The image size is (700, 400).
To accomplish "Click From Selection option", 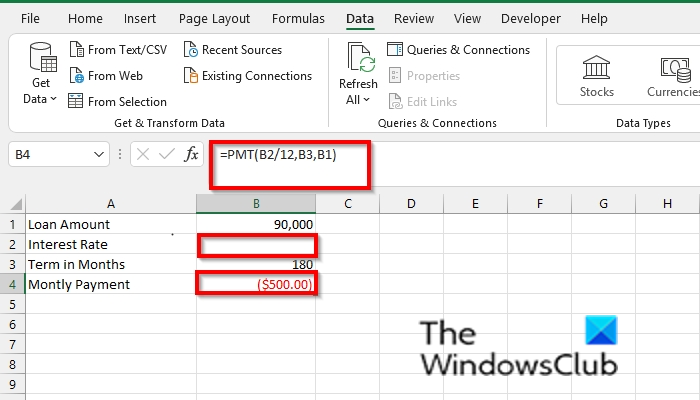I will point(117,102).
